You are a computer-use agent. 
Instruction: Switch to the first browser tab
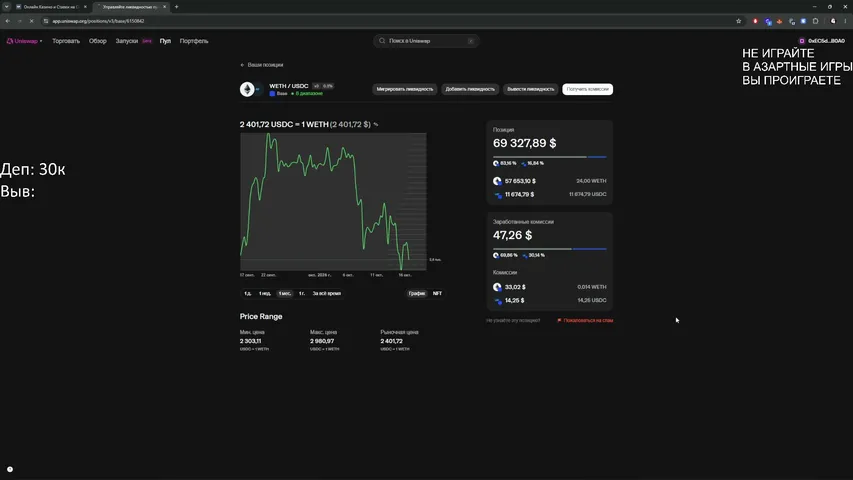(x=51, y=7)
